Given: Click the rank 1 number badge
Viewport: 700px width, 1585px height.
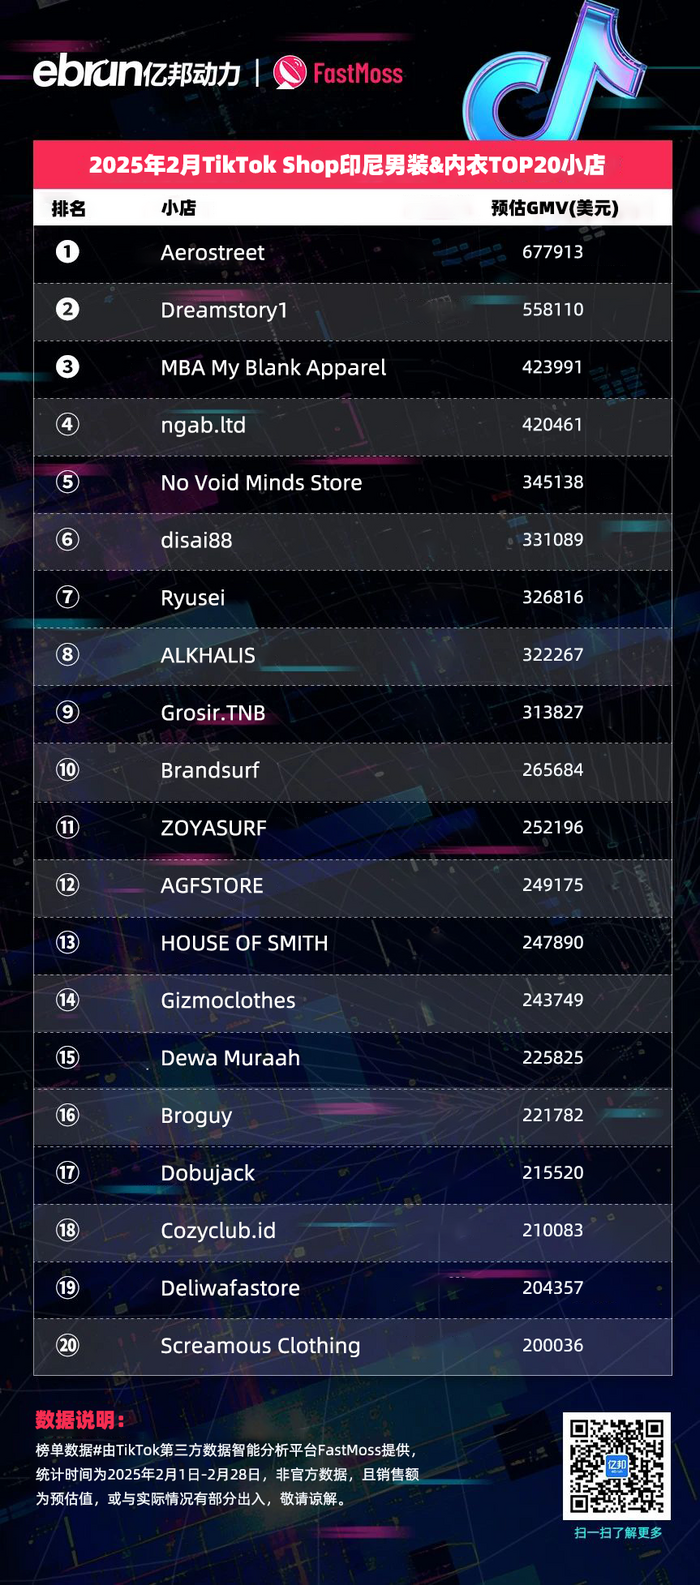Looking at the screenshot, I should (67, 252).
